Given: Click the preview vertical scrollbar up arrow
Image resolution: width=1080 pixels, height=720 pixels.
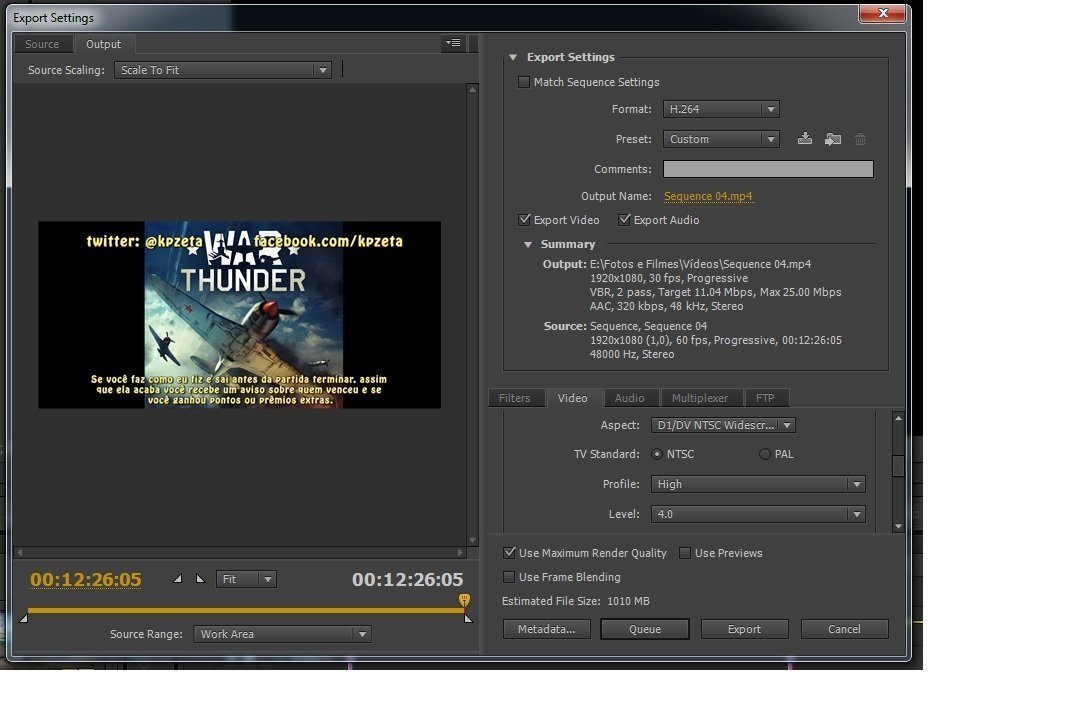Looking at the screenshot, I should (472, 90).
